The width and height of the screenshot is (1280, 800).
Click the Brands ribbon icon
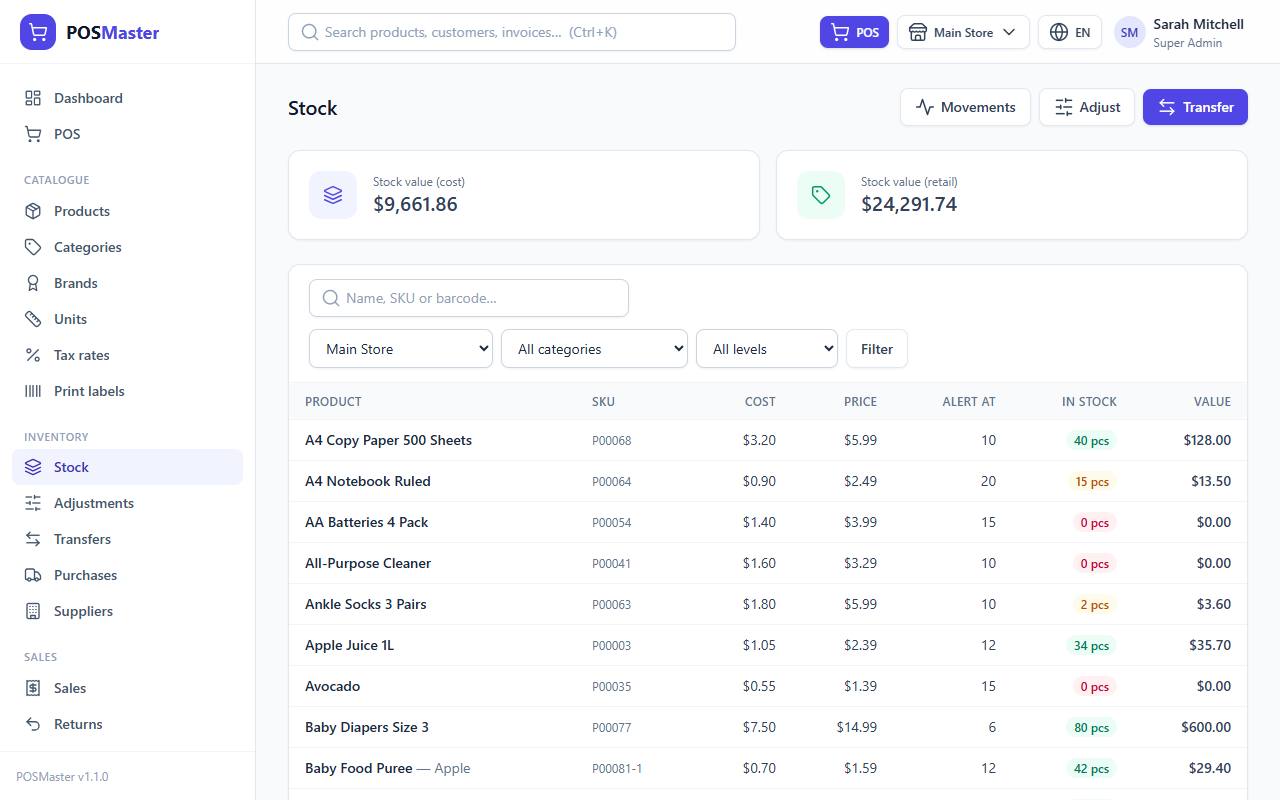(33, 283)
